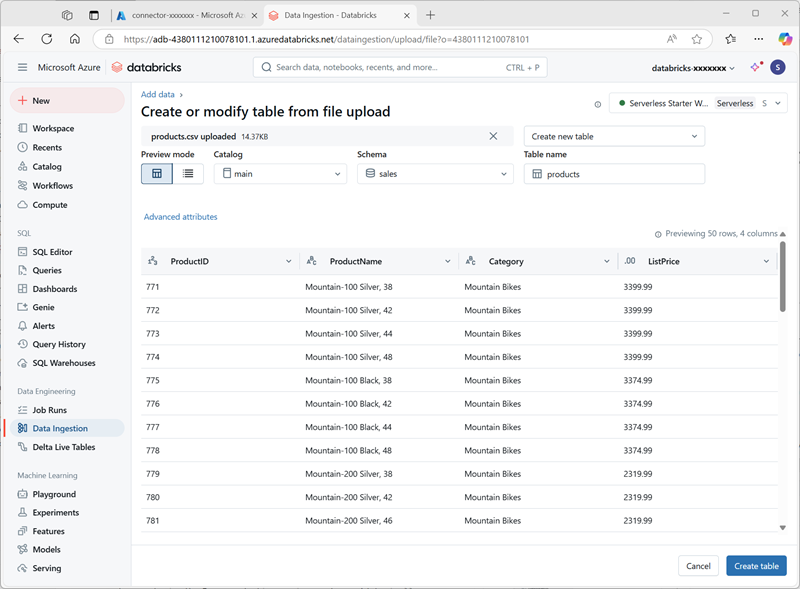This screenshot has width=800, height=589.
Task: Open the Schema sales dropdown
Action: [435, 174]
